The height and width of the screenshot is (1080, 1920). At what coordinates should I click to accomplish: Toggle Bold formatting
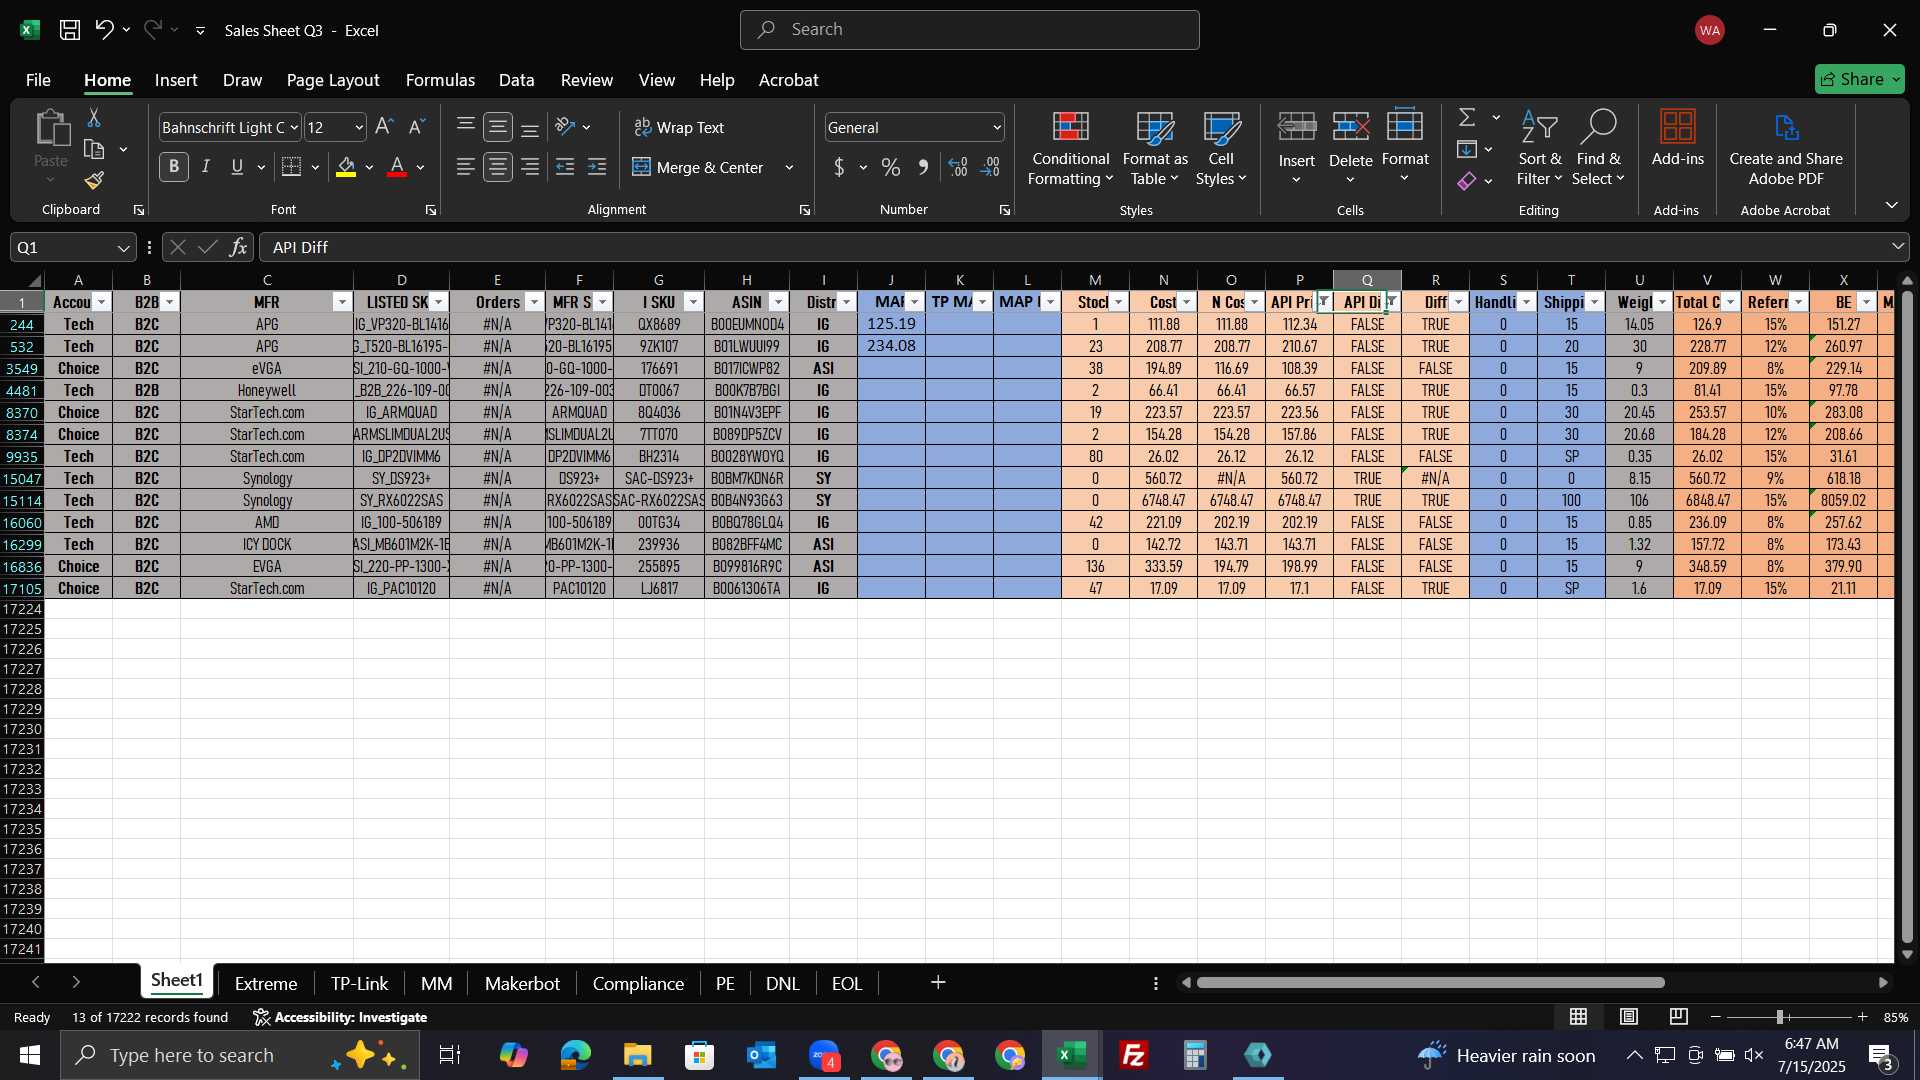(174, 167)
